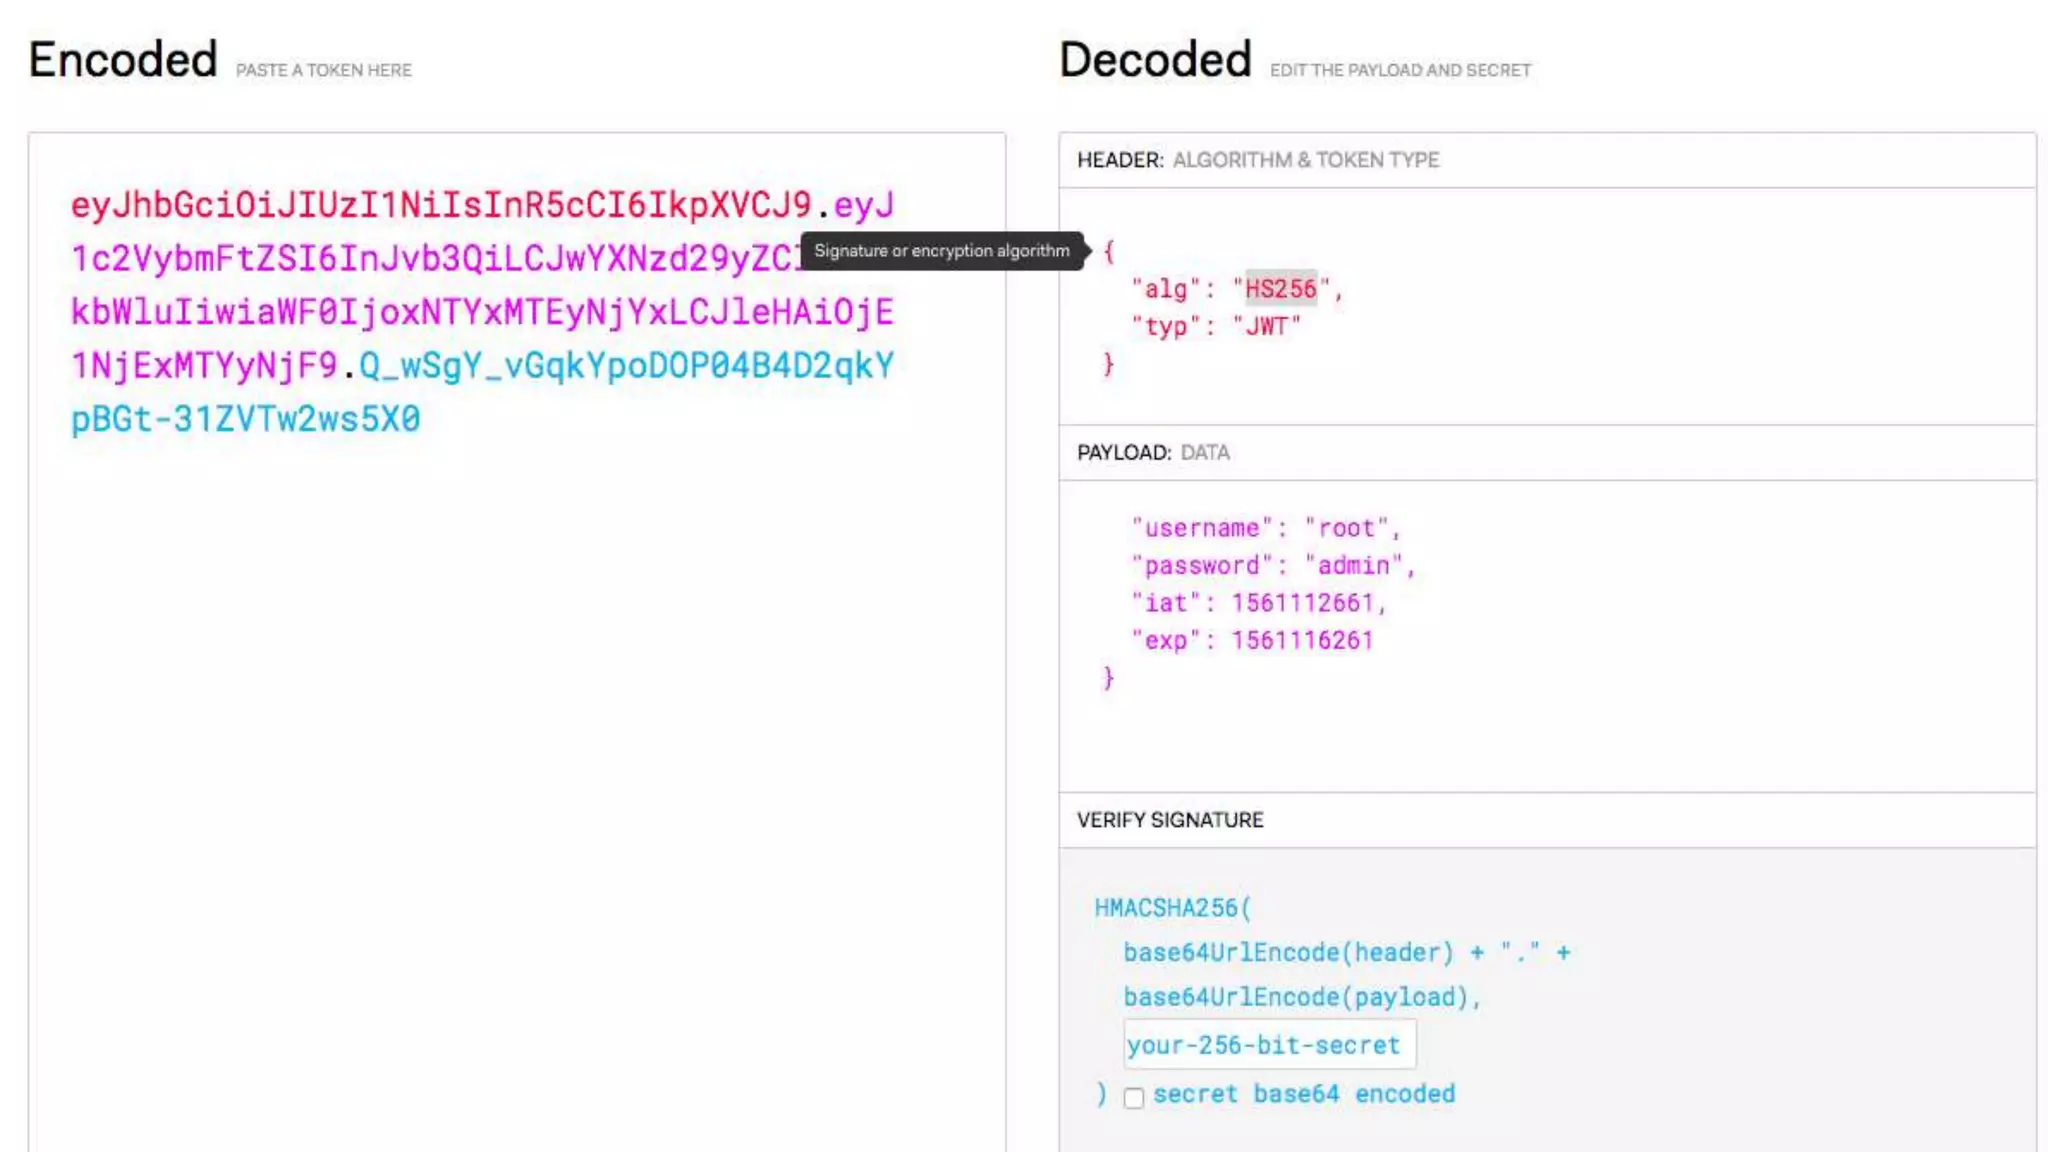Click the base64UrlEncode(payload) line
This screenshot has height=1152, width=2048.
[1299, 997]
